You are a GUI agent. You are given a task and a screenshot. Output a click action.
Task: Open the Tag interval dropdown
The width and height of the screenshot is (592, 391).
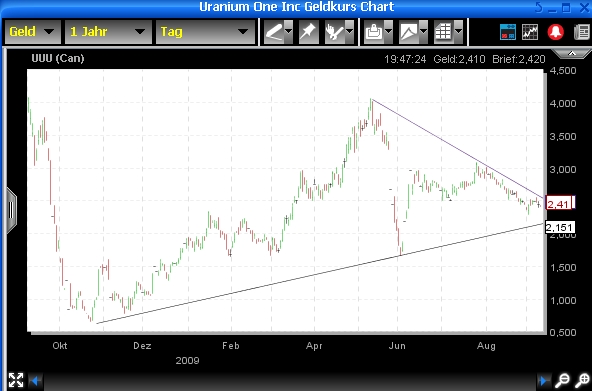(205, 32)
